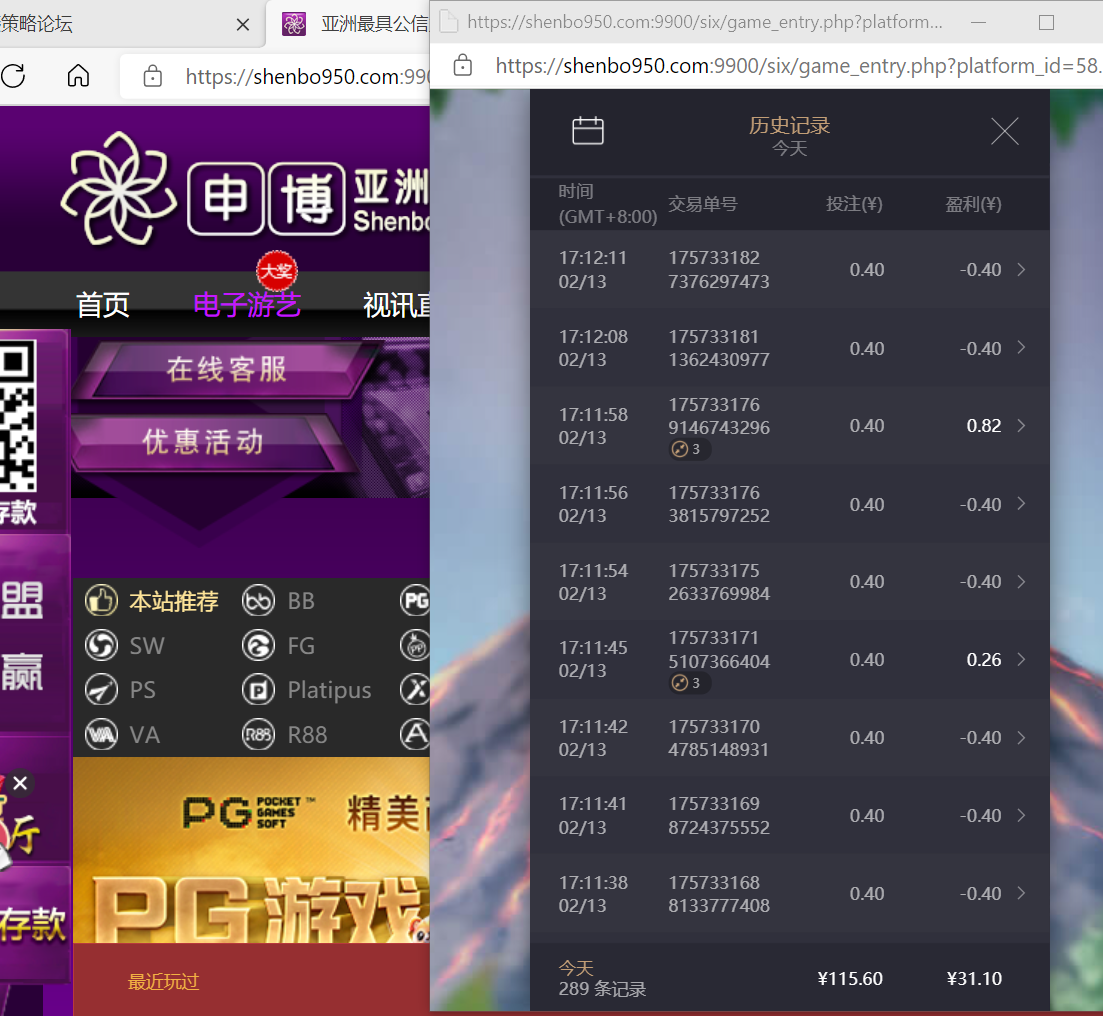The image size is (1103, 1016).
Task: Click the total profit ¥31.10 value
Action: pyautogui.click(x=974, y=979)
